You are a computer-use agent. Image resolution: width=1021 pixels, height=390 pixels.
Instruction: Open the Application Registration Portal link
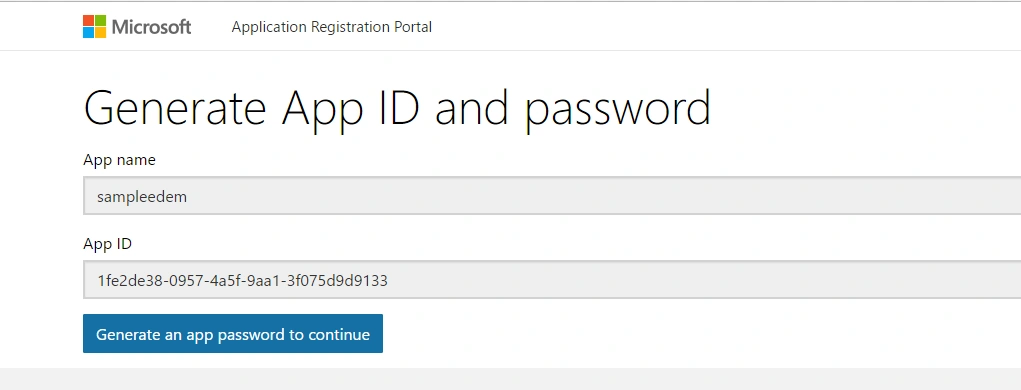331,27
